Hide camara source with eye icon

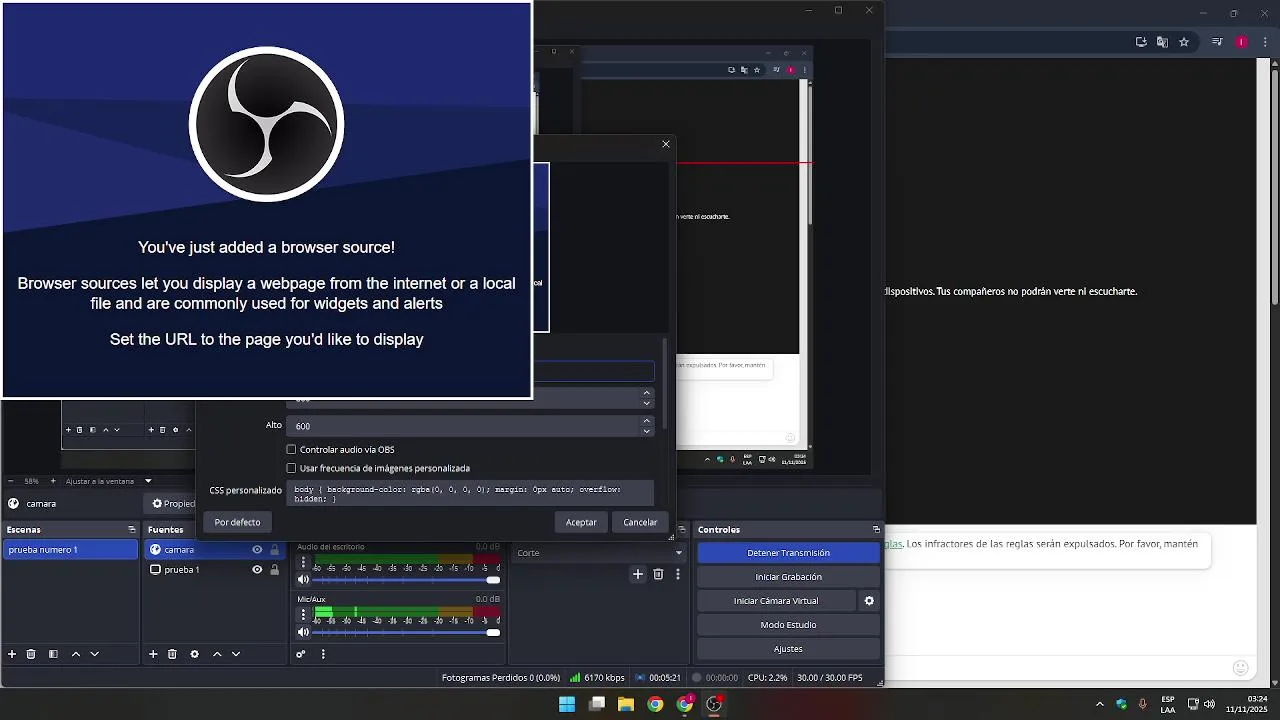tap(257, 550)
